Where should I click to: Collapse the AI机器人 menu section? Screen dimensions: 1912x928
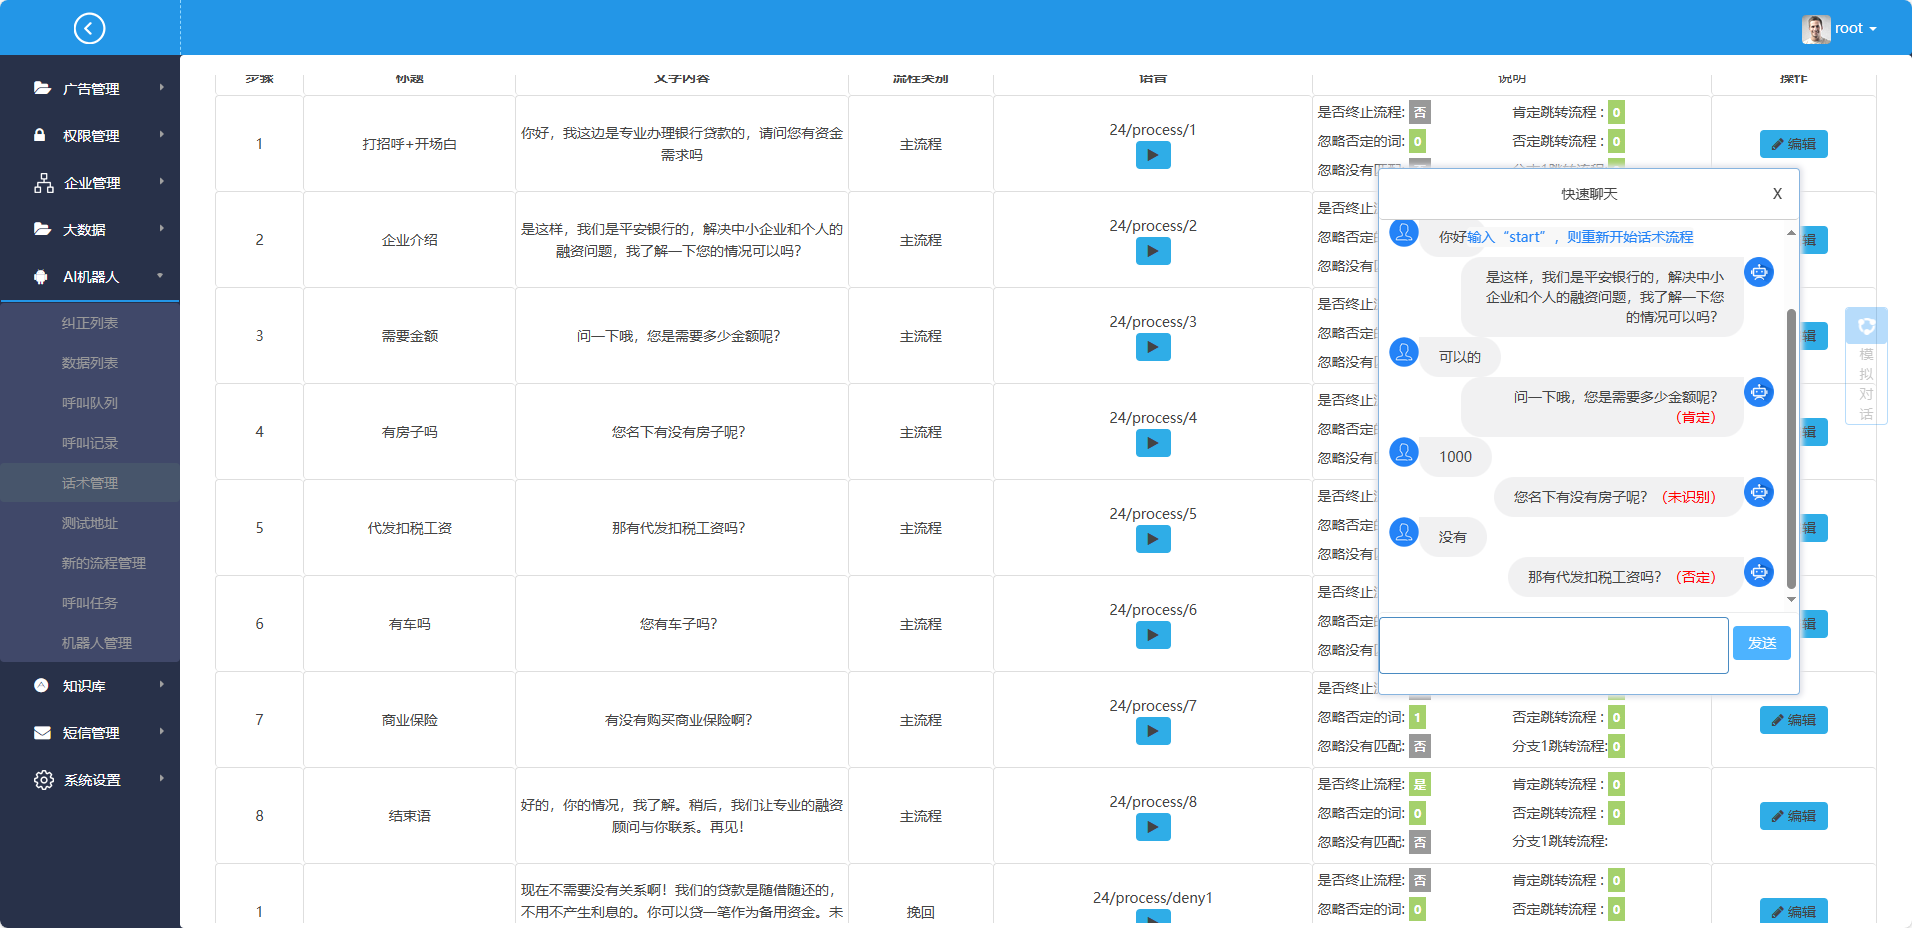point(160,276)
